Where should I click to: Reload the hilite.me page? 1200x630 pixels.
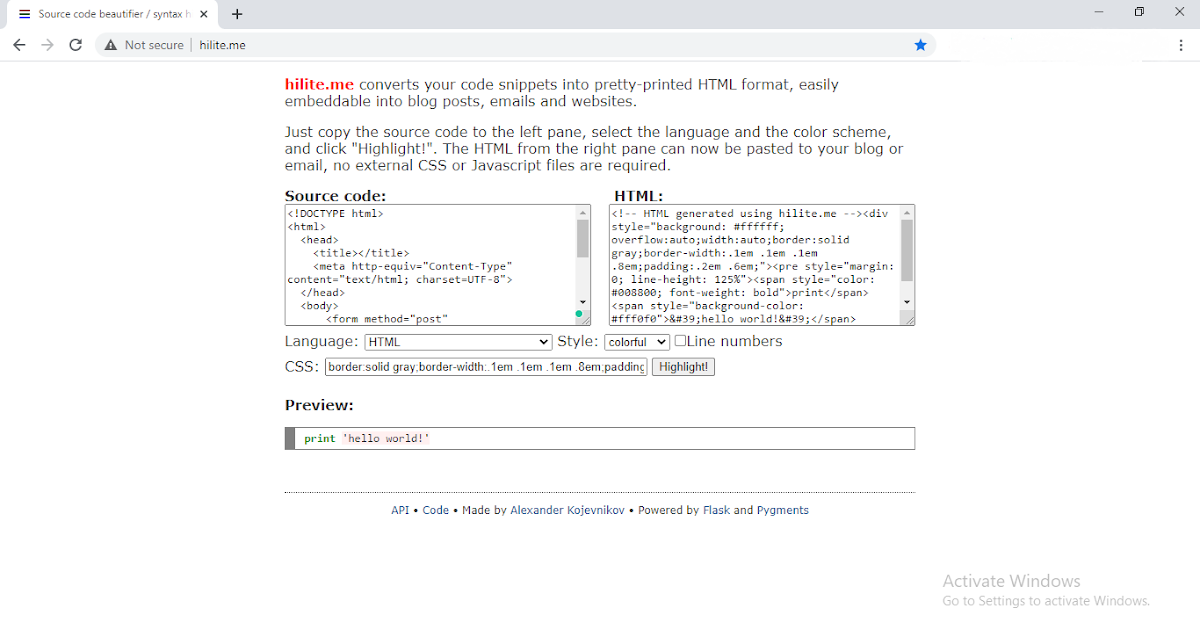(75, 44)
